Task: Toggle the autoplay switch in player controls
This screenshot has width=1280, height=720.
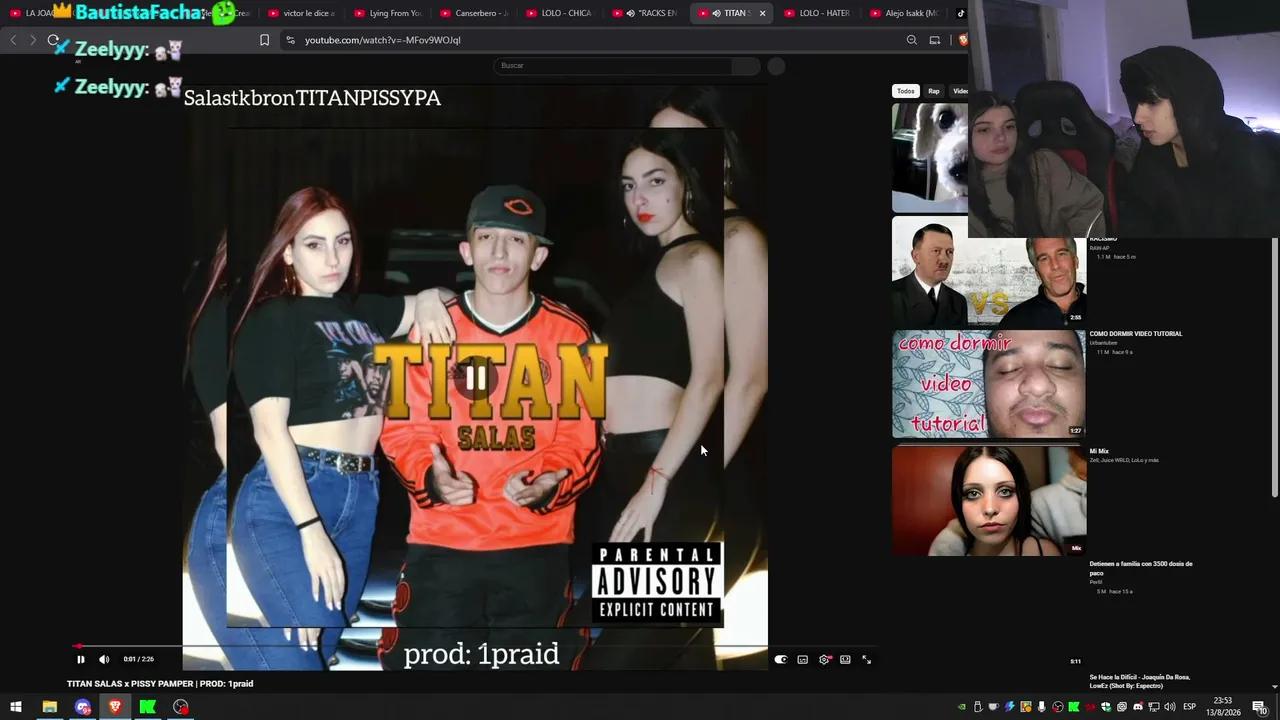Action: (781, 660)
